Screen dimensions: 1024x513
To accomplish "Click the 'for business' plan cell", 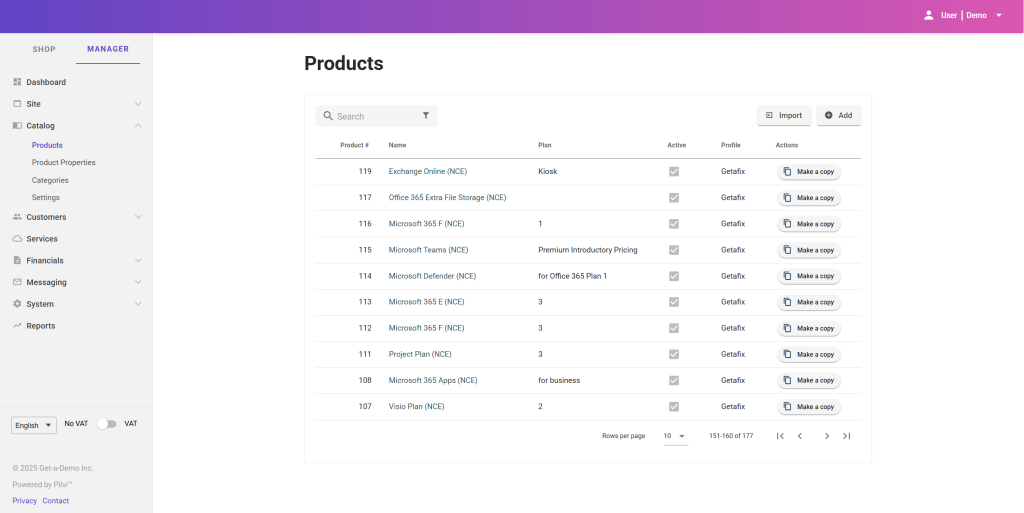I will click(559, 381).
